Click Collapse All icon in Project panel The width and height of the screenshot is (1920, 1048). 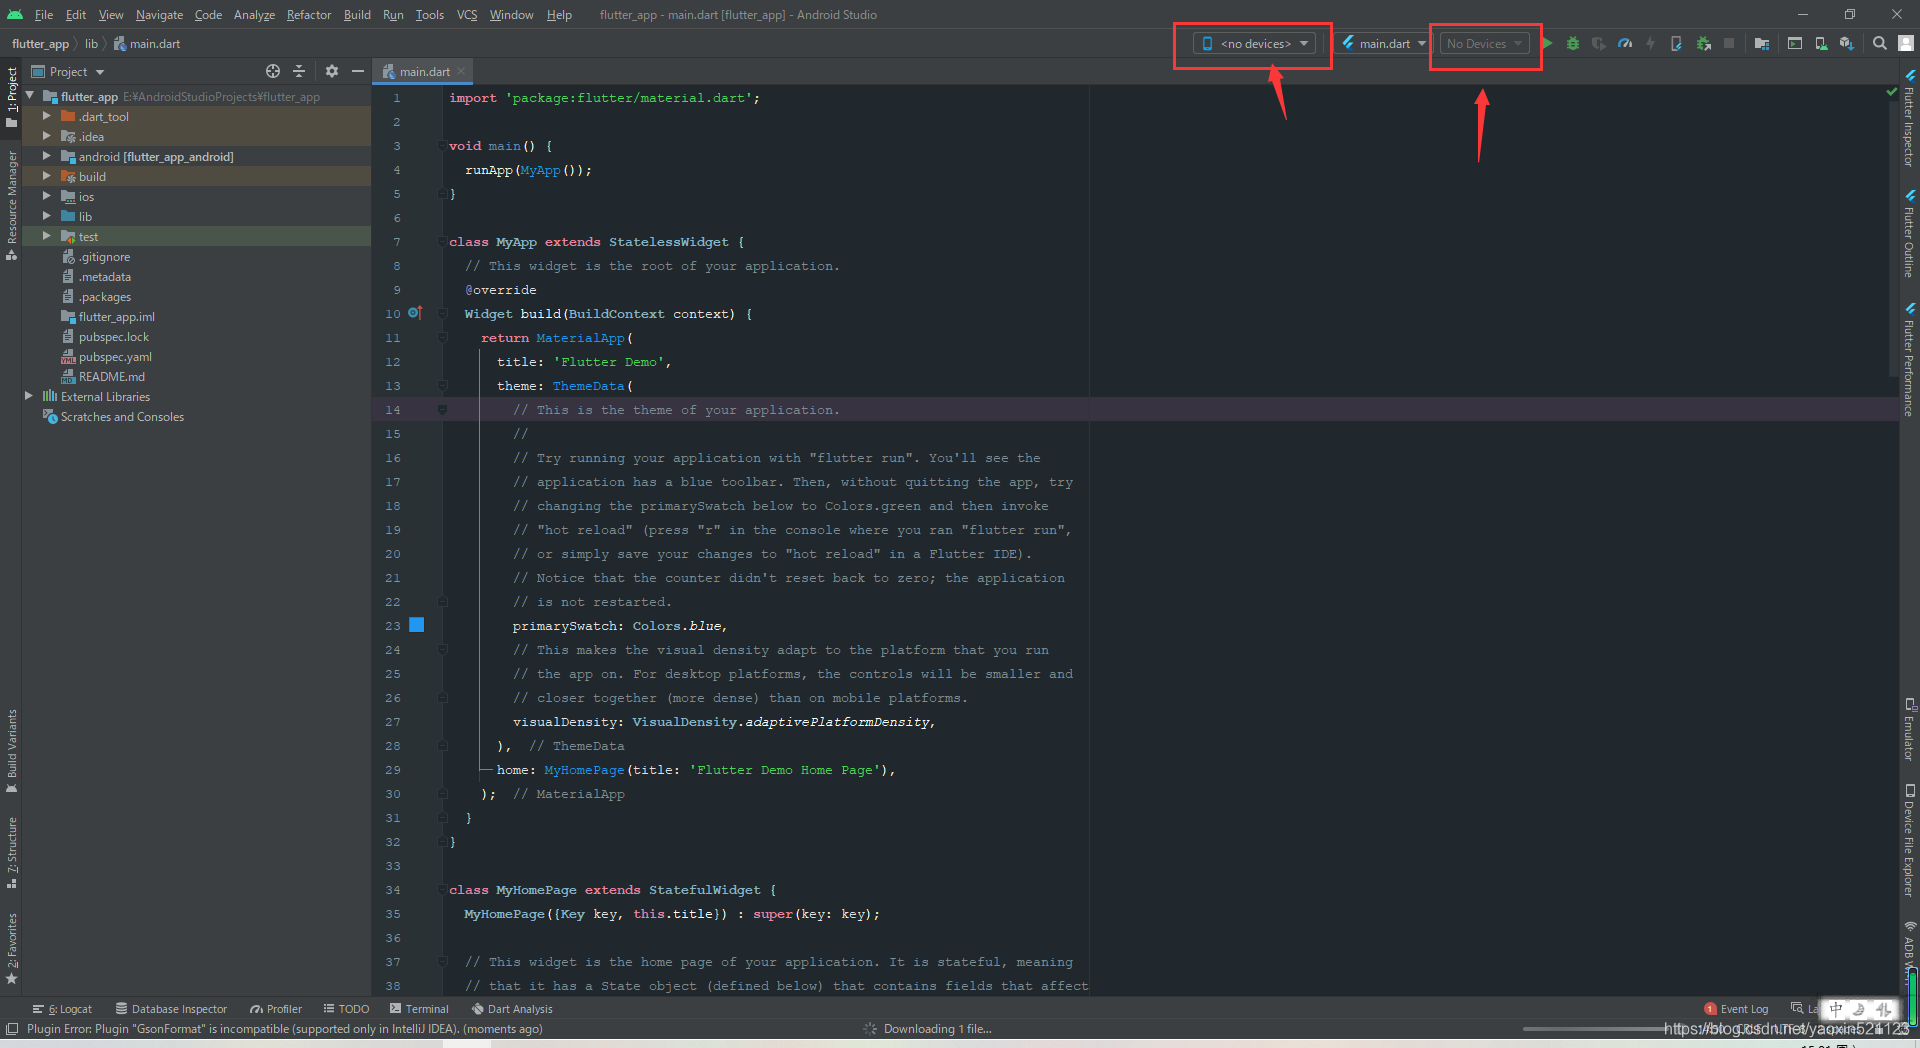coord(299,71)
